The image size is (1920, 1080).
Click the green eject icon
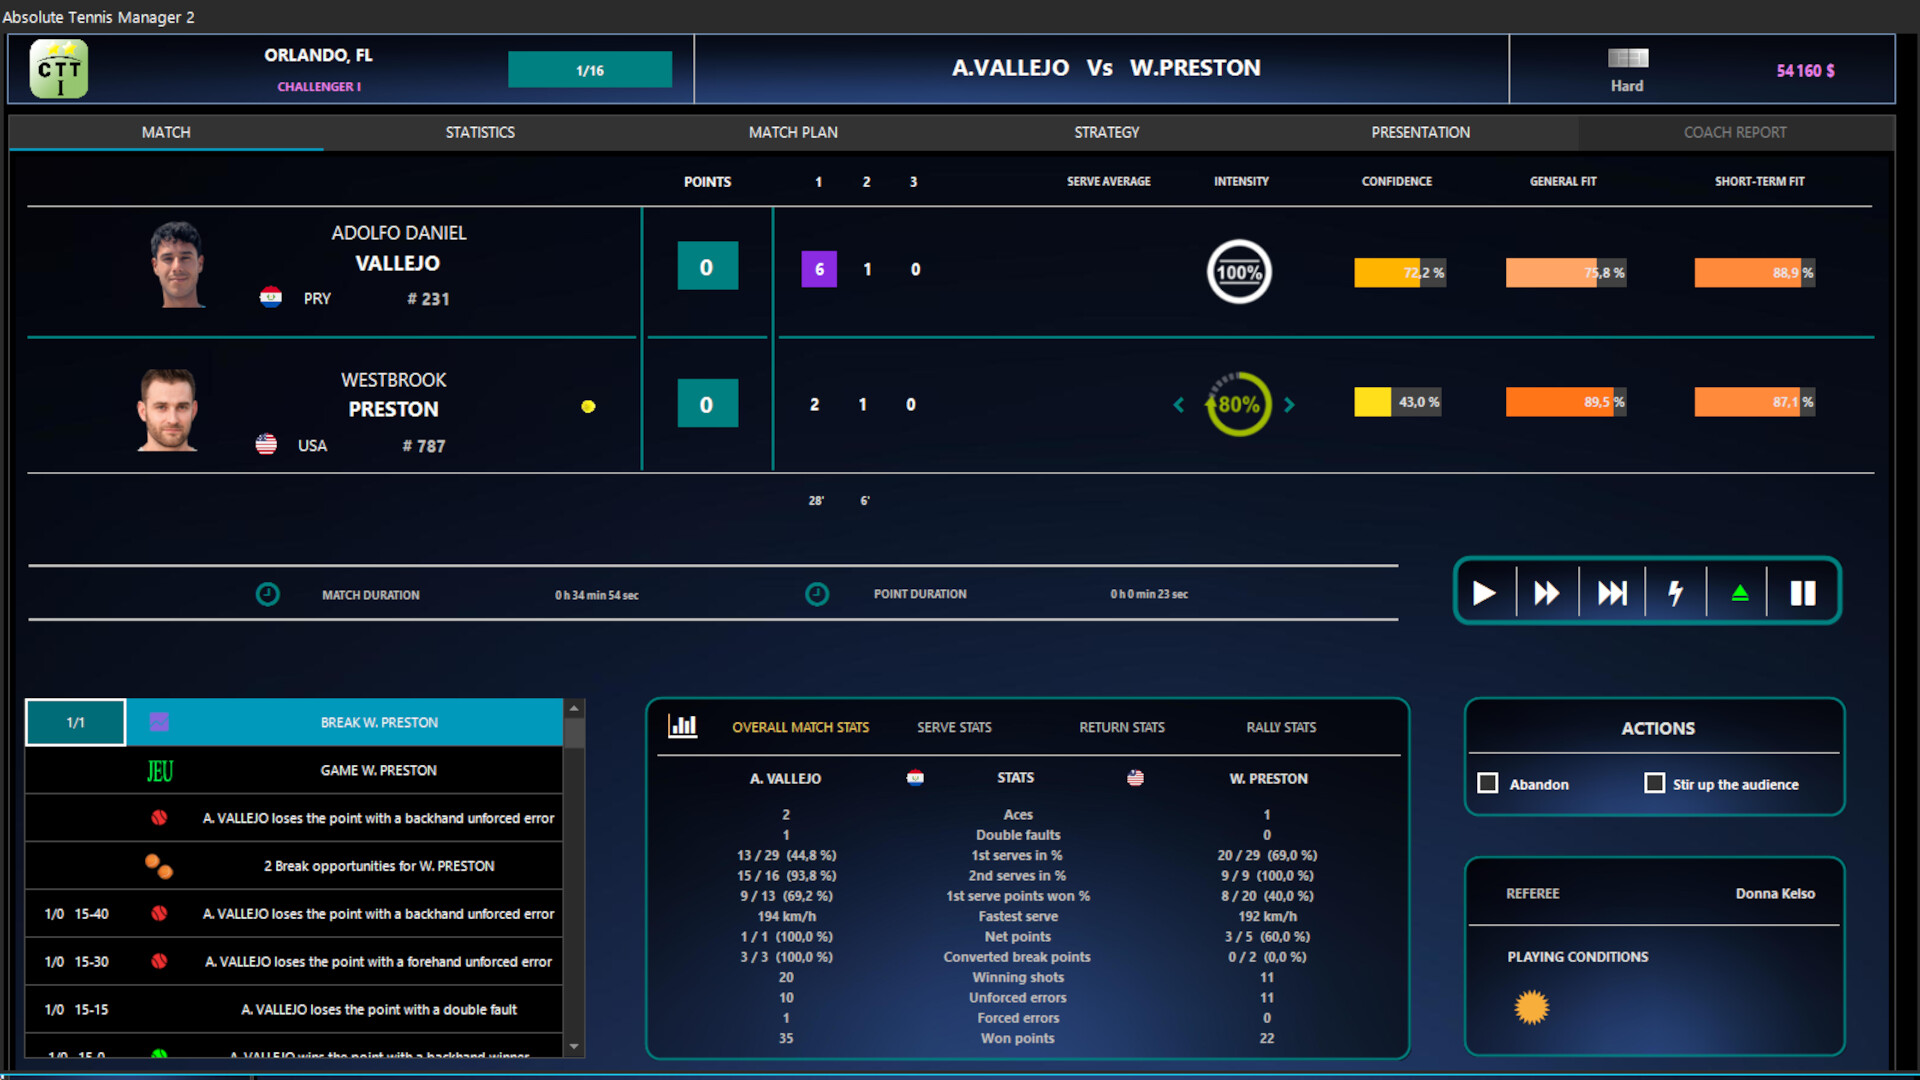(1739, 592)
